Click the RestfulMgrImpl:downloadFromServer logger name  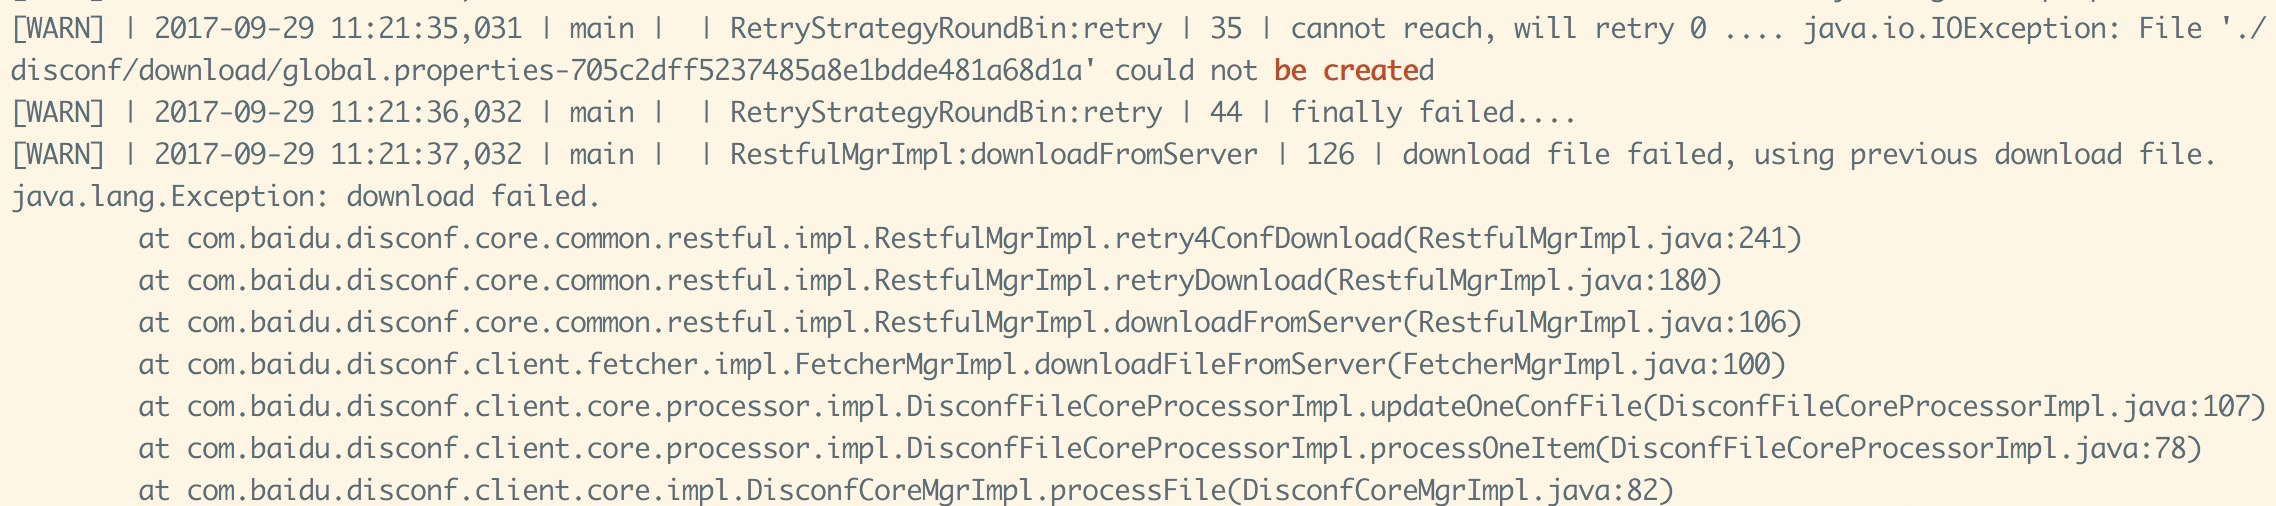click(x=994, y=155)
